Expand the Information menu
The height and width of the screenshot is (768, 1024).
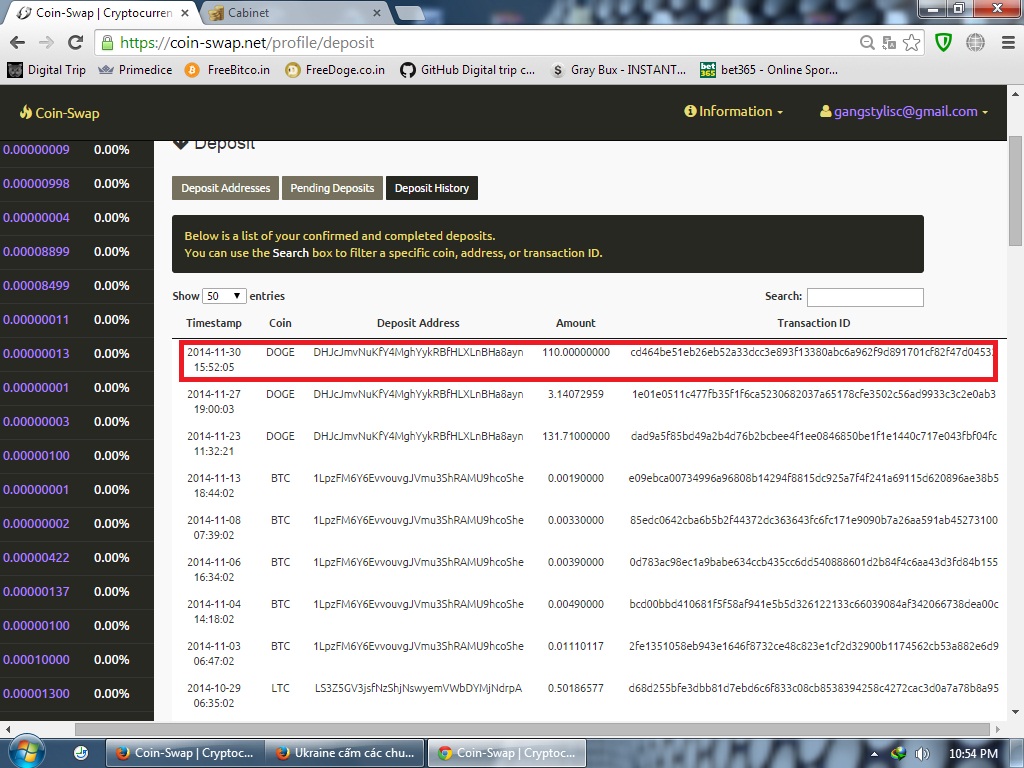(733, 112)
